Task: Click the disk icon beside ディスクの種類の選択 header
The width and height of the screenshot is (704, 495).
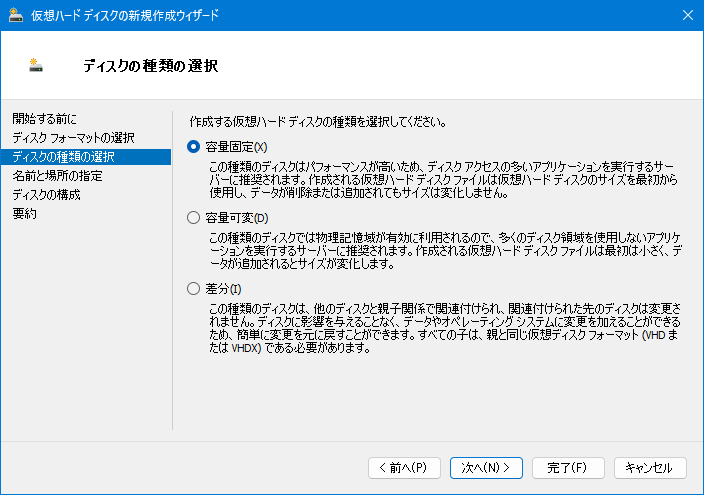Action: point(35,66)
